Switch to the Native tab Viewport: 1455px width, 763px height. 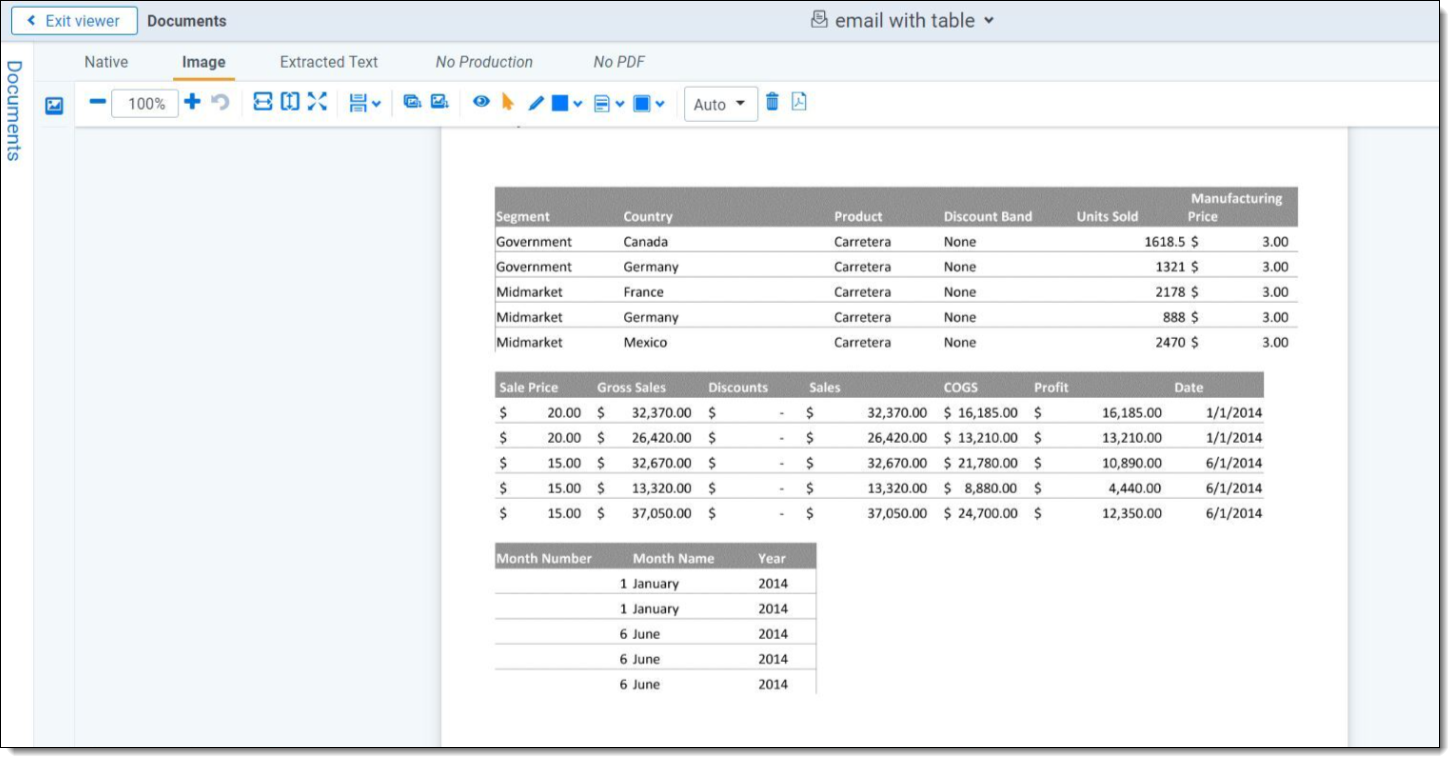click(106, 62)
